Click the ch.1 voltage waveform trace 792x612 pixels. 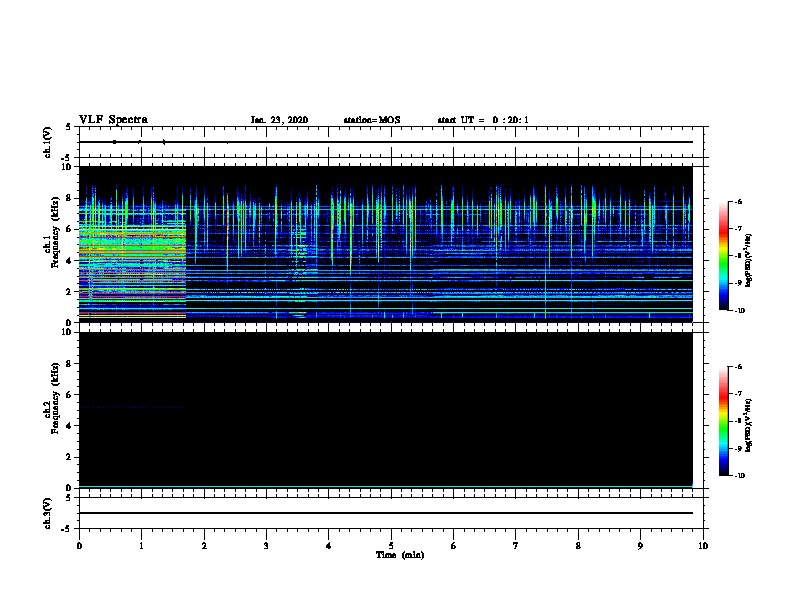pos(386,142)
